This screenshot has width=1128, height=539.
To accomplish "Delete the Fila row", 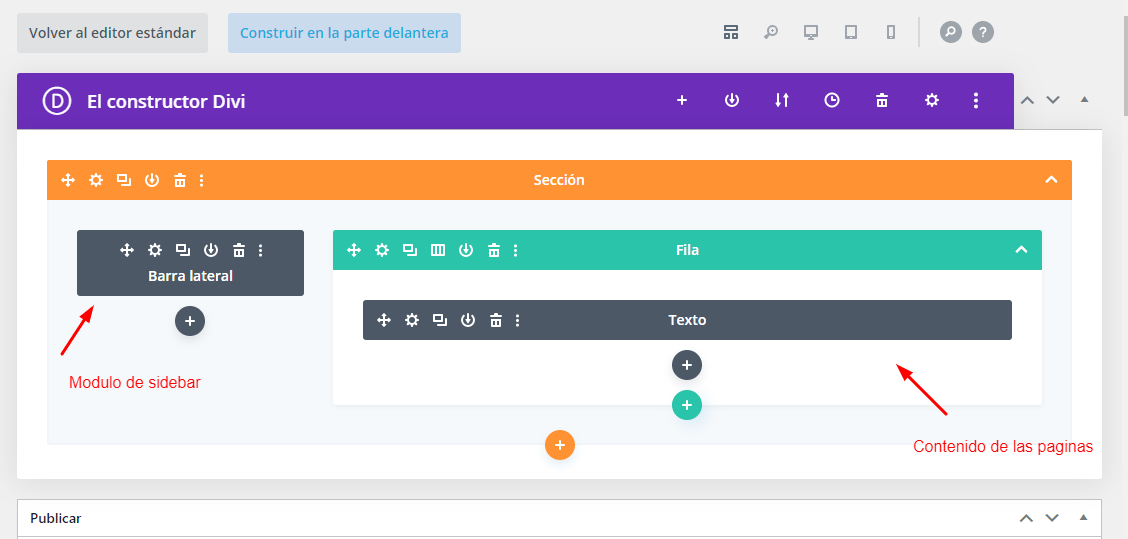I will click(494, 250).
